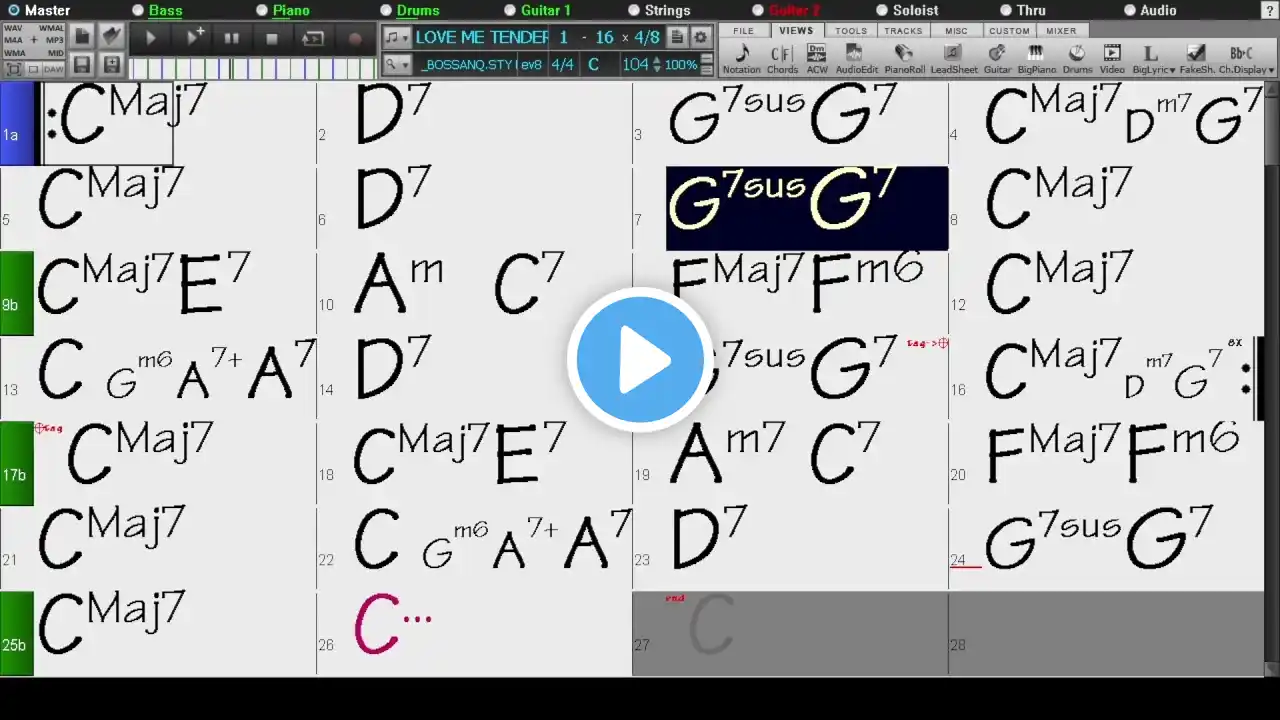
Task: Switch to the FILE tab
Action: click(x=743, y=31)
